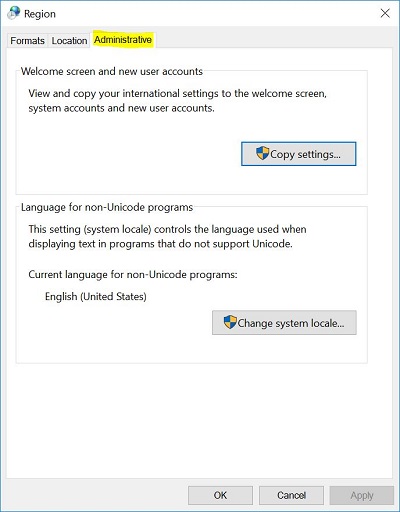This screenshot has width=400, height=512.
Task: Select the highlighted Administrative tab
Action: (x=123, y=40)
